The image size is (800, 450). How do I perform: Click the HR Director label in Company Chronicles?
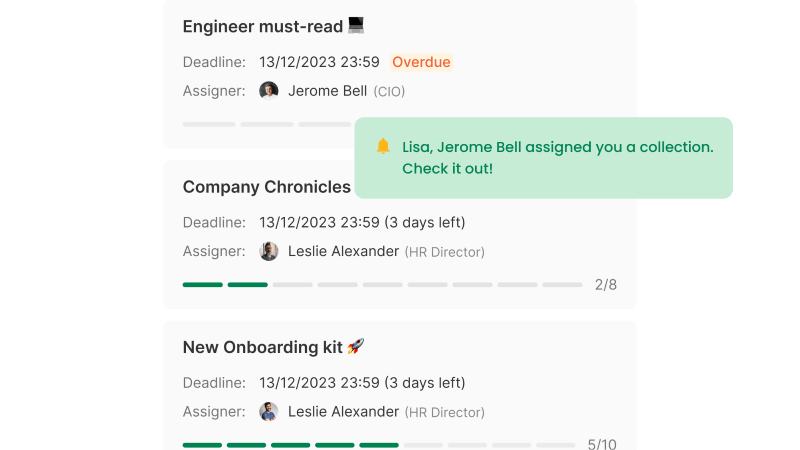[x=445, y=252]
